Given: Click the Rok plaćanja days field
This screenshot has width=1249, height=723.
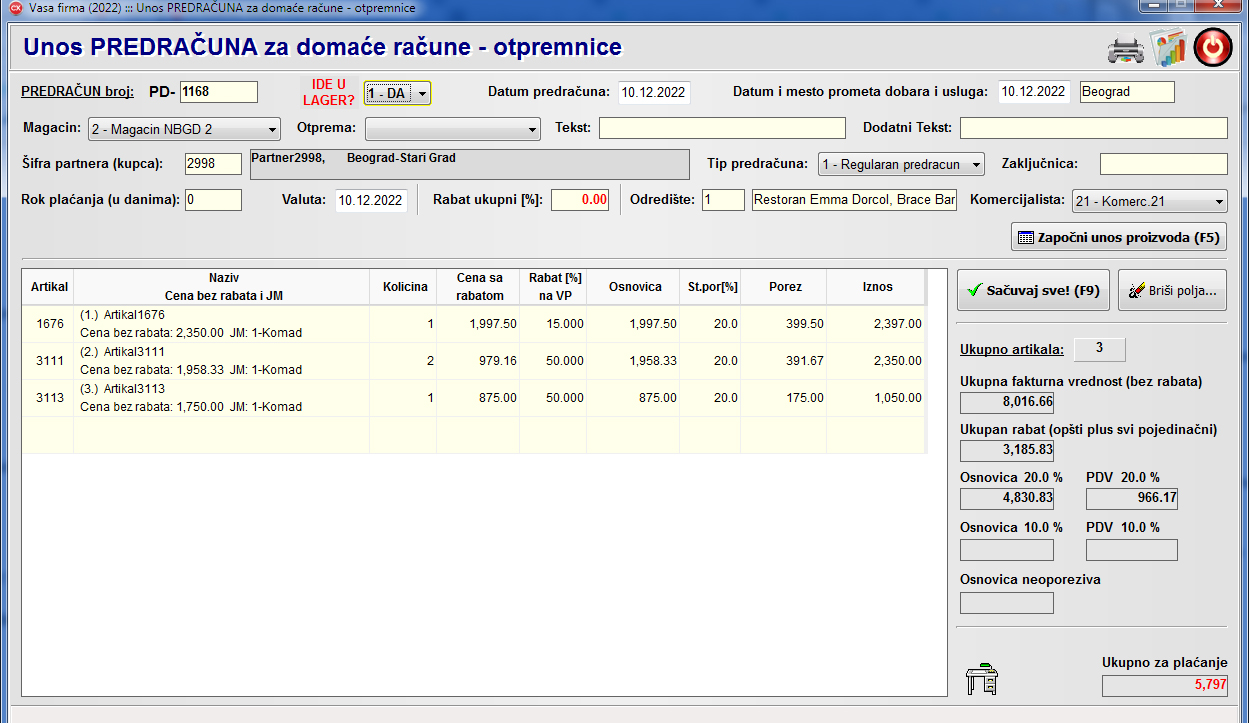Looking at the screenshot, I should [x=213, y=200].
